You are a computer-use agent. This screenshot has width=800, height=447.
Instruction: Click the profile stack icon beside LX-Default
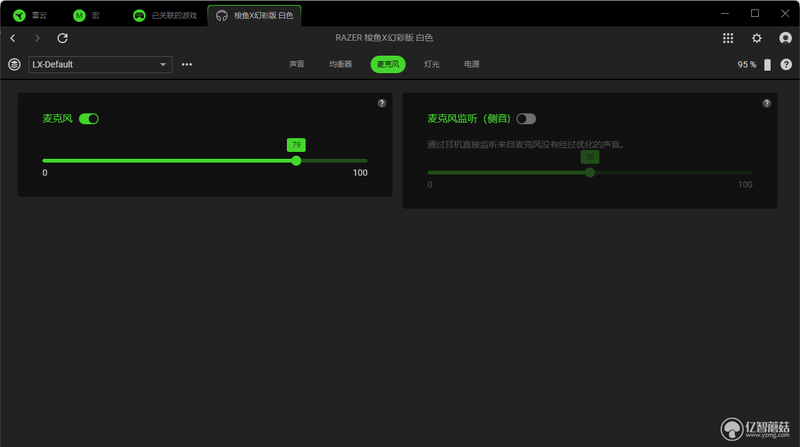pos(14,64)
